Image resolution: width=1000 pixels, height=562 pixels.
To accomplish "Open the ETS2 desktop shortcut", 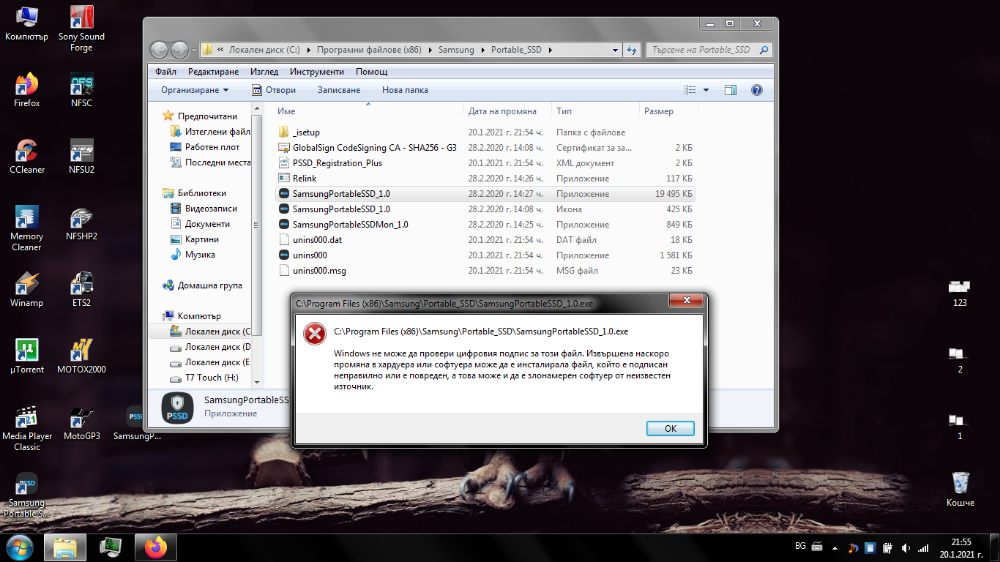I will tap(81, 290).
